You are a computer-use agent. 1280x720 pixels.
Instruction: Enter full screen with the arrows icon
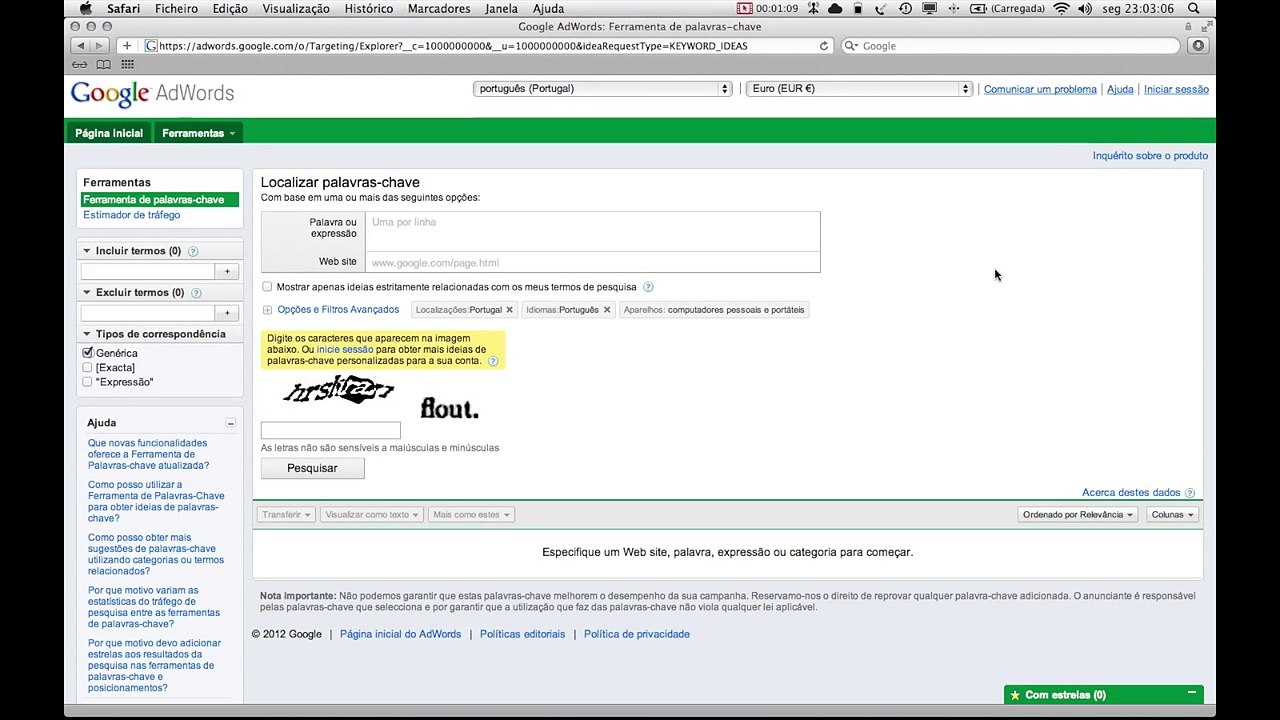[1205, 27]
